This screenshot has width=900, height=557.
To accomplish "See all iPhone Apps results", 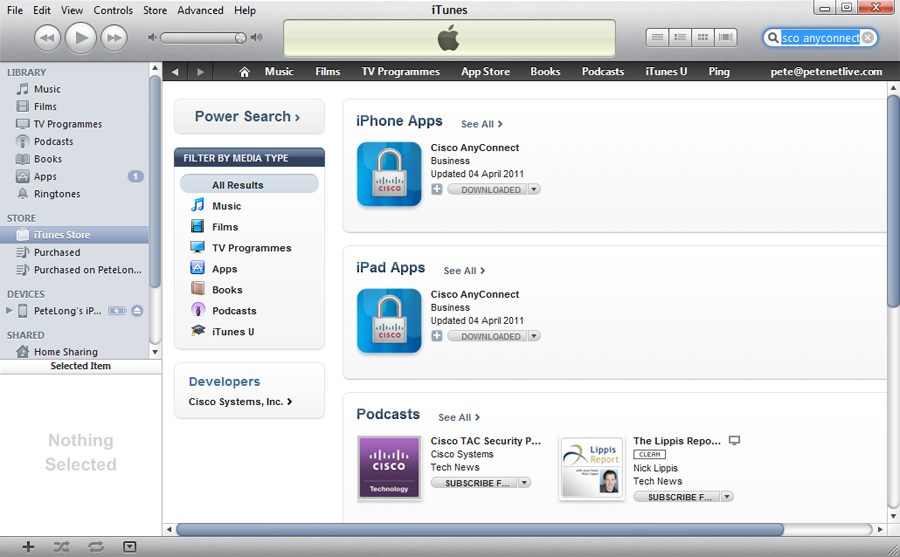I will [x=482, y=124].
